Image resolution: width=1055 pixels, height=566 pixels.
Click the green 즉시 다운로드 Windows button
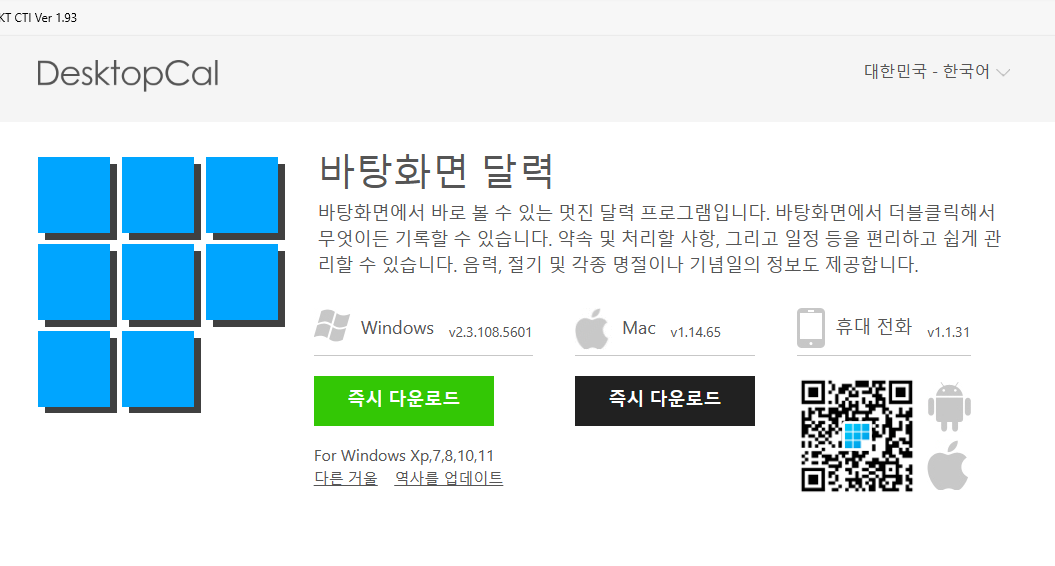404,400
